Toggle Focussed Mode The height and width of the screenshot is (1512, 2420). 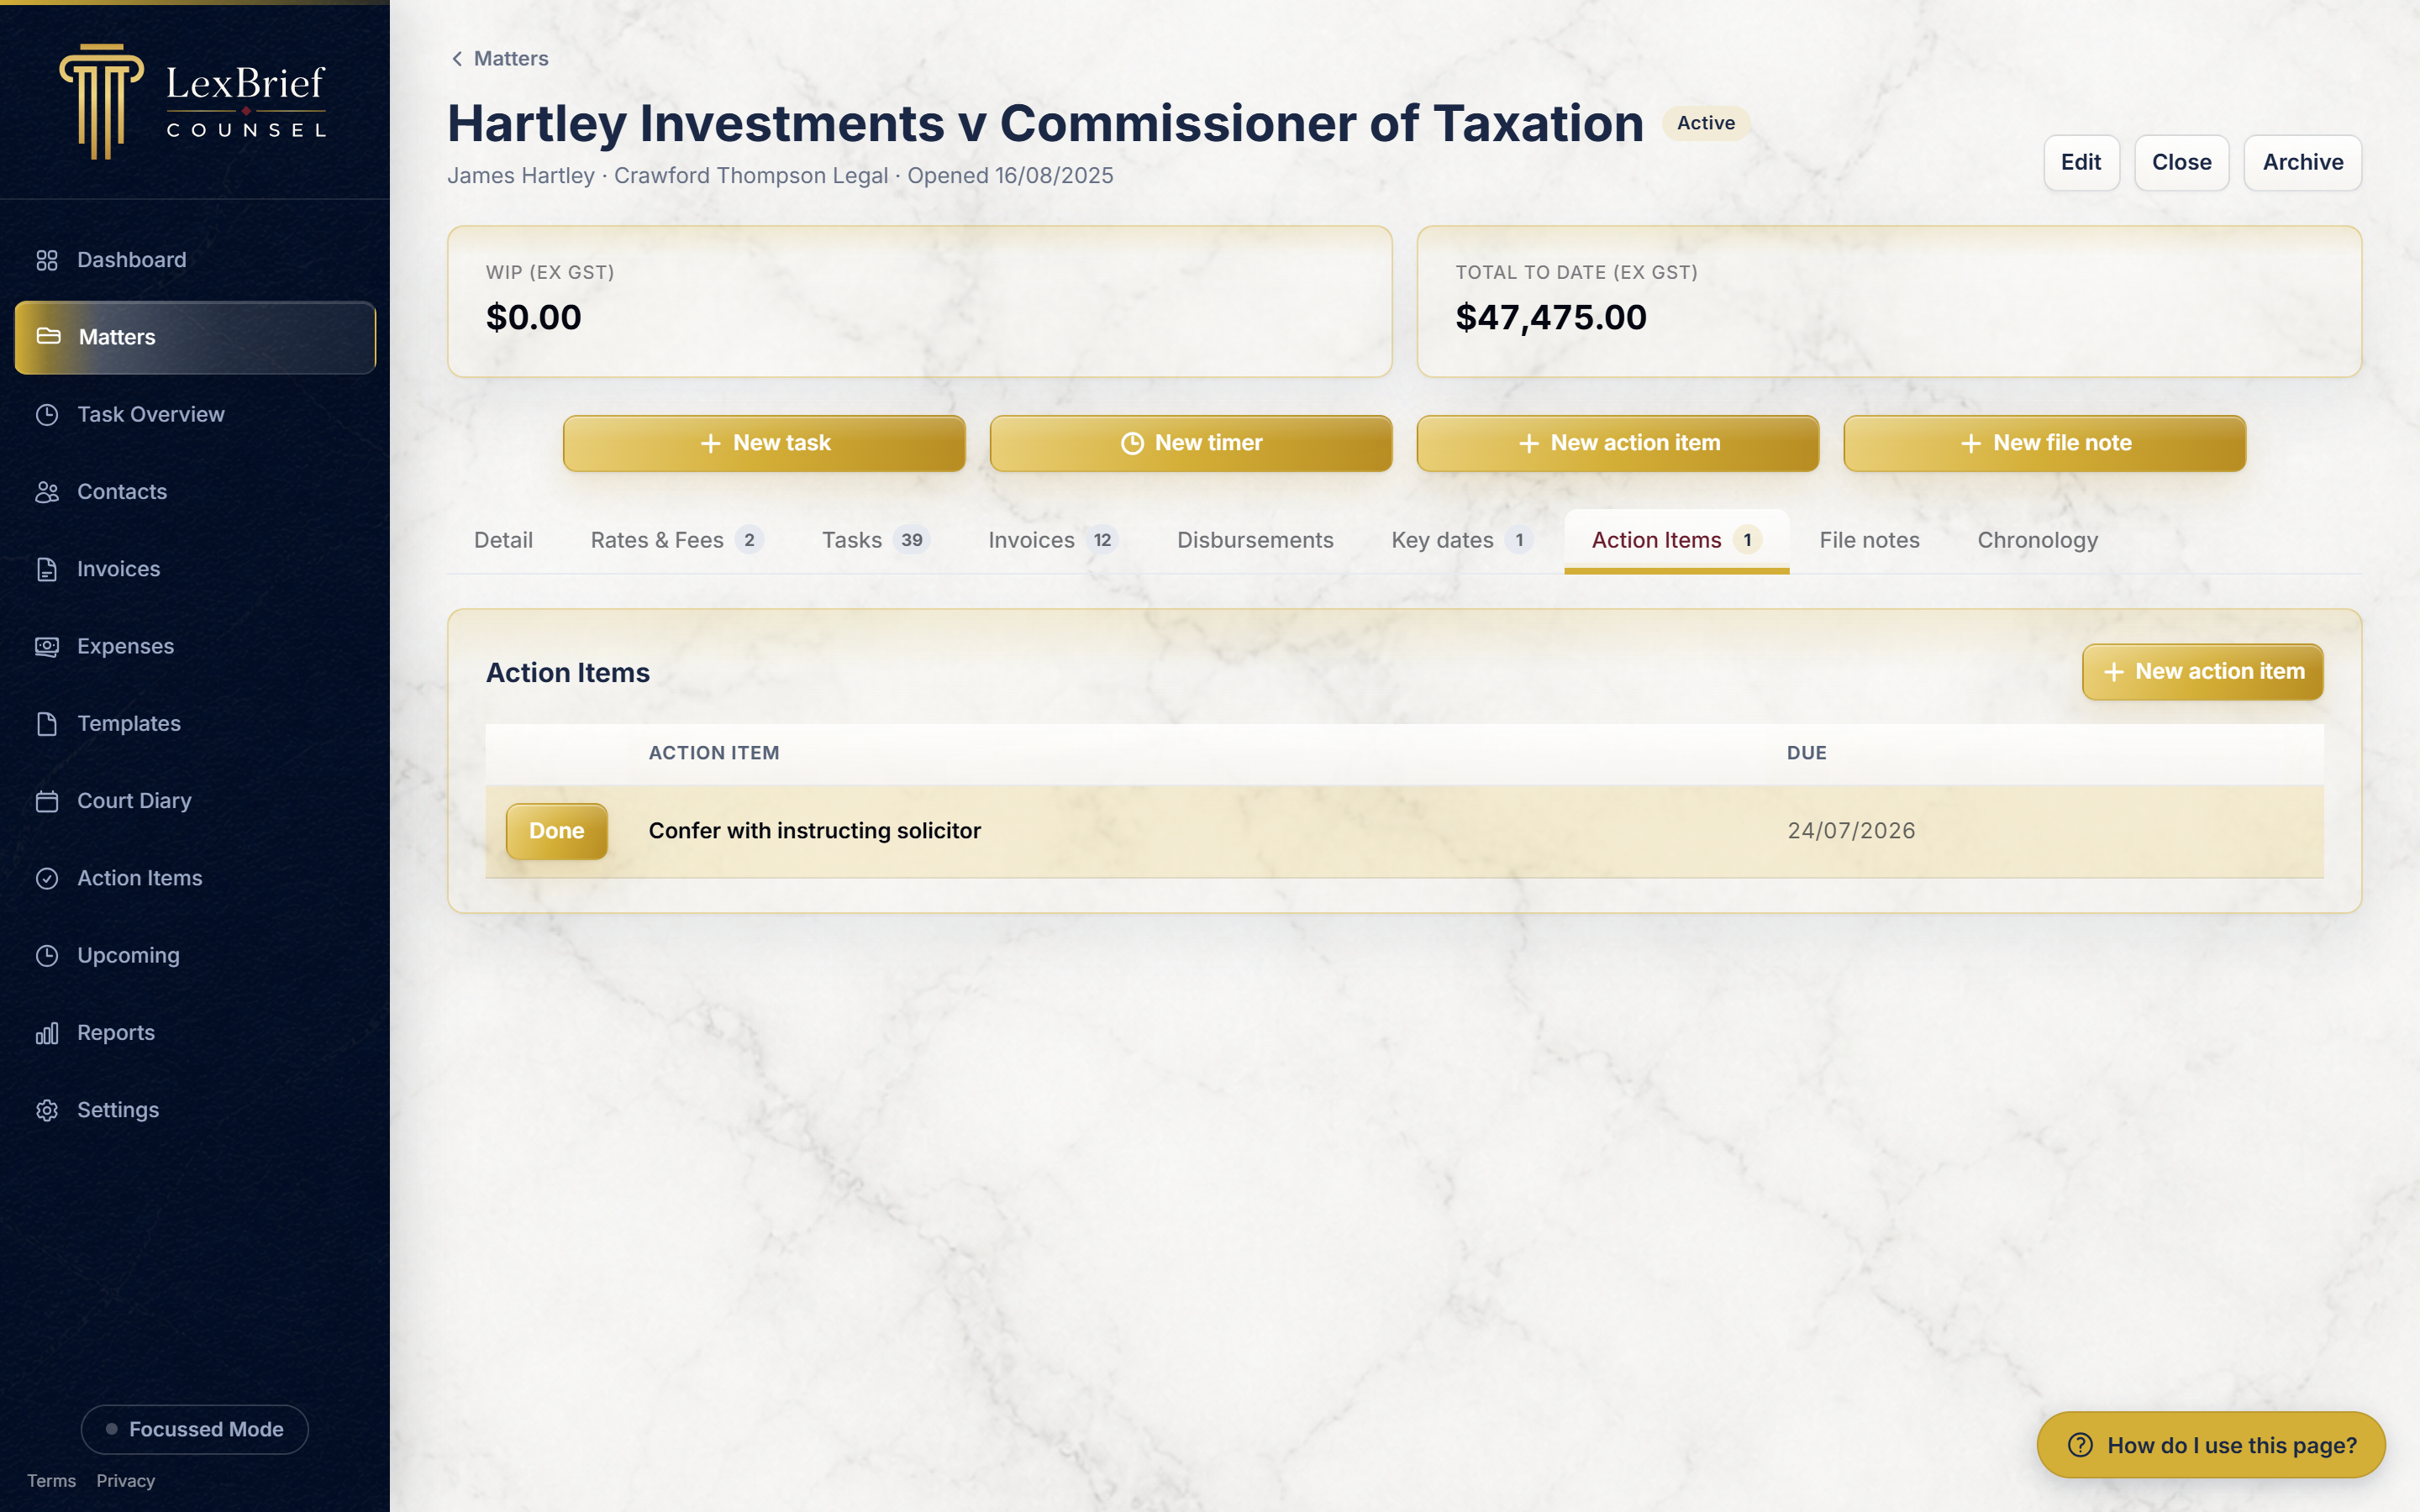pos(195,1429)
